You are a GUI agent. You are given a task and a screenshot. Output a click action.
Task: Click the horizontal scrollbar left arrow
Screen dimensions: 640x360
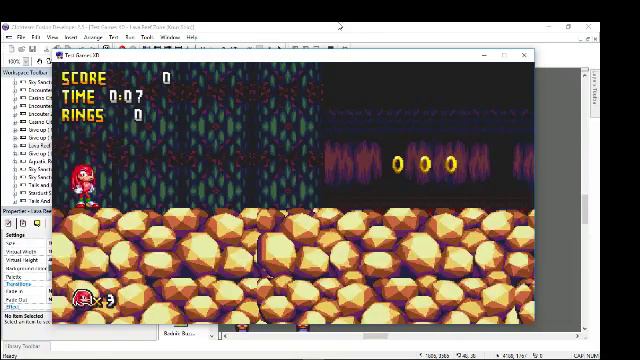tap(225, 336)
